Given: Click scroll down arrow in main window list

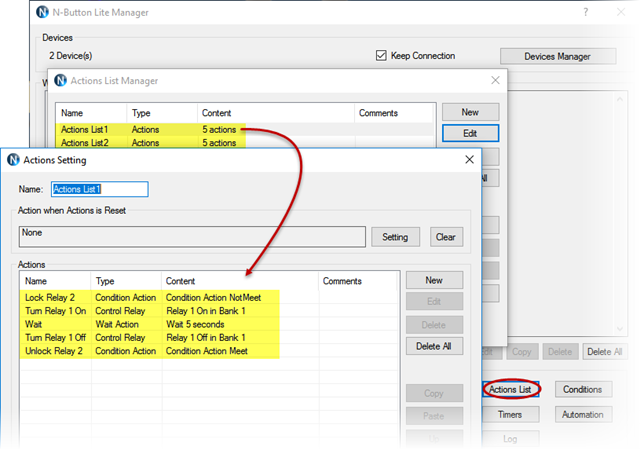Looking at the screenshot, I should click(620, 329).
